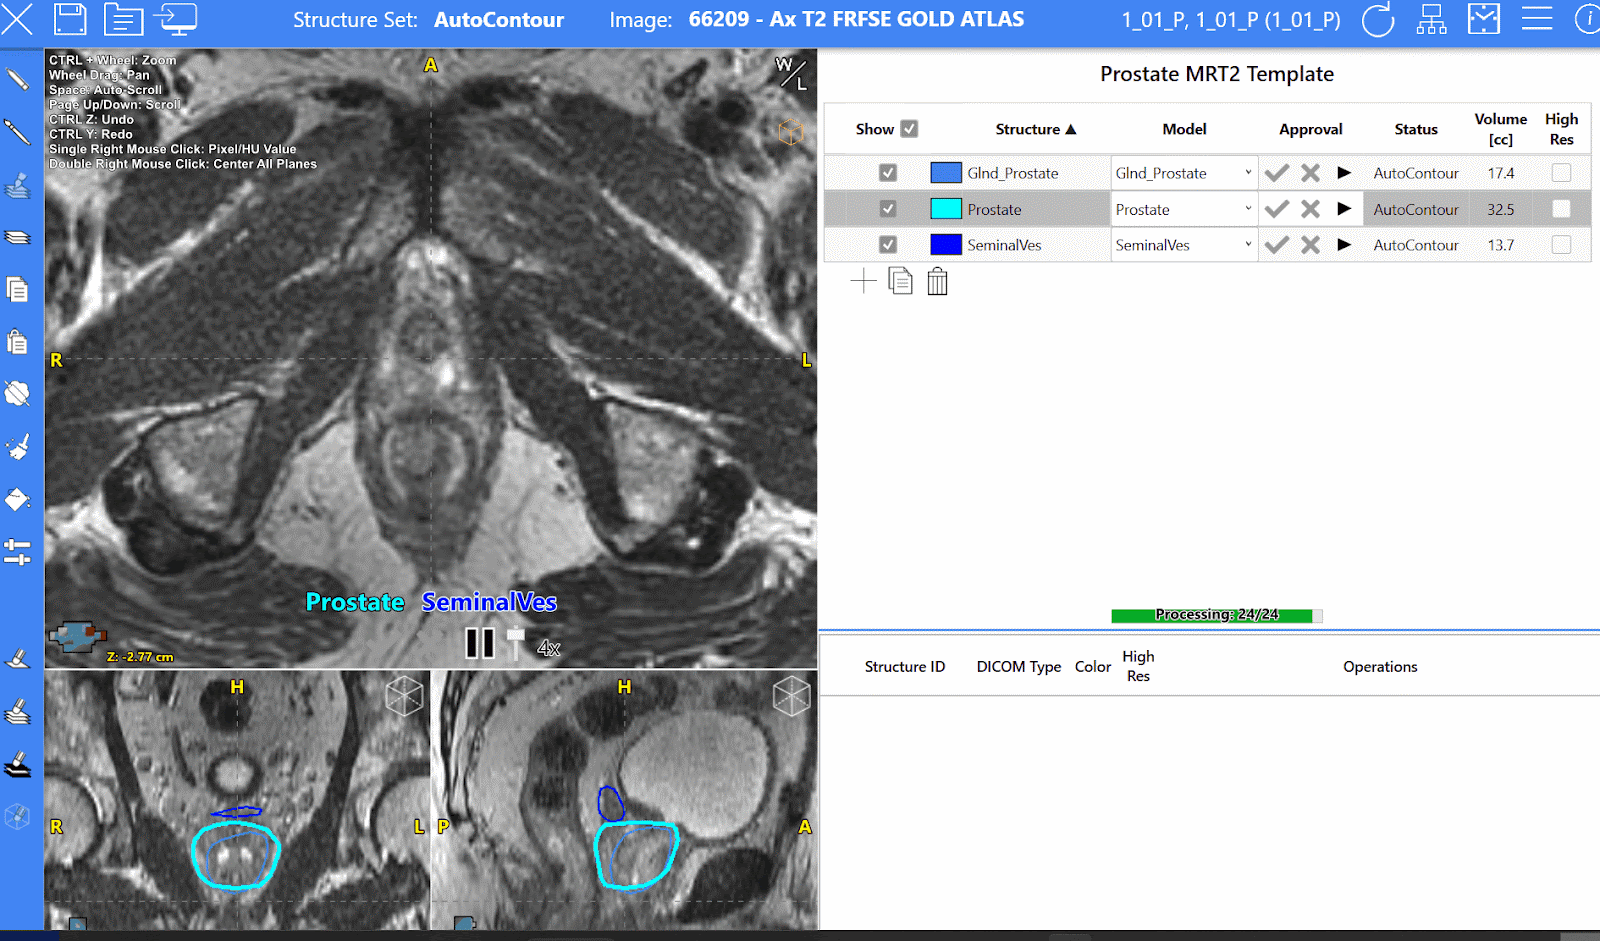Click the copy contours icon in left sidebar
1600x941 pixels.
(x=17, y=290)
